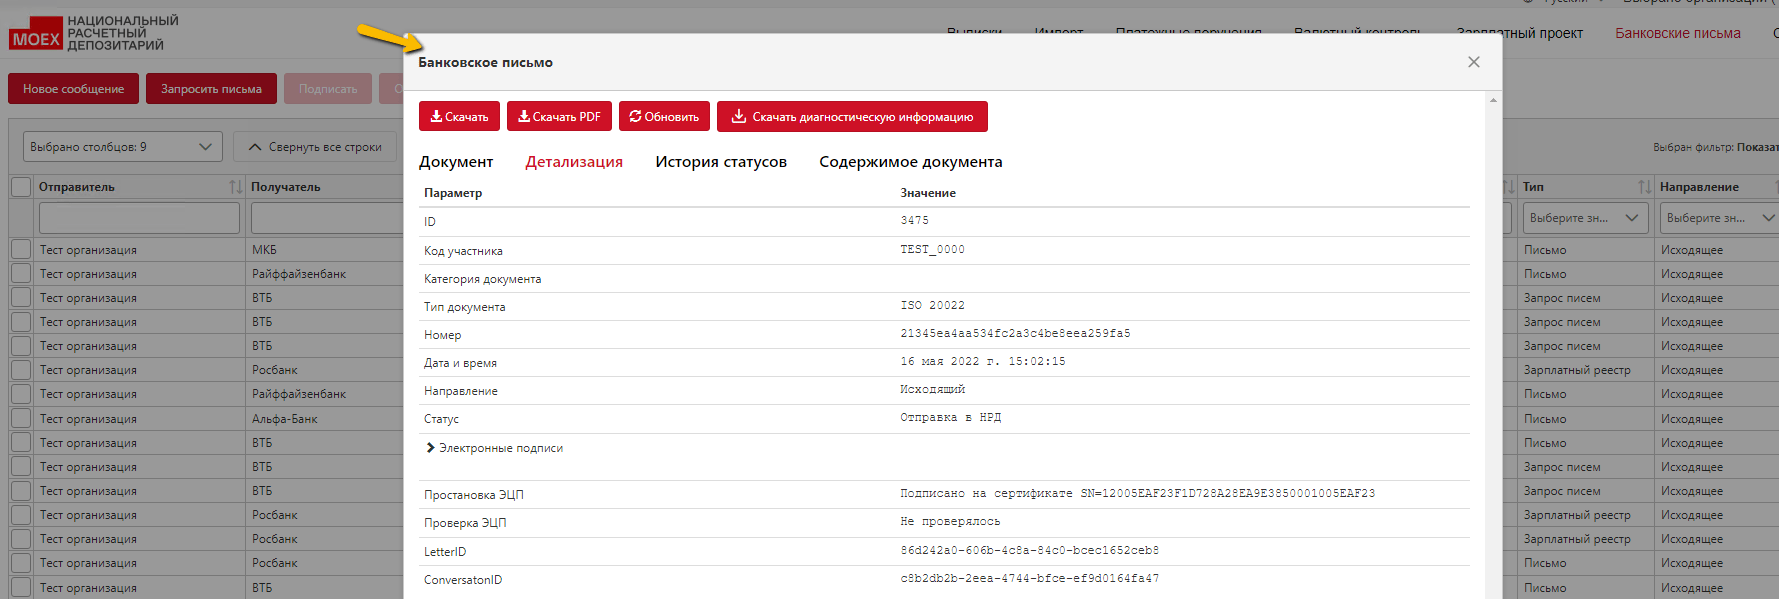The height and width of the screenshot is (599, 1779).
Task: Click the Не проверялось value
Action: (x=949, y=522)
